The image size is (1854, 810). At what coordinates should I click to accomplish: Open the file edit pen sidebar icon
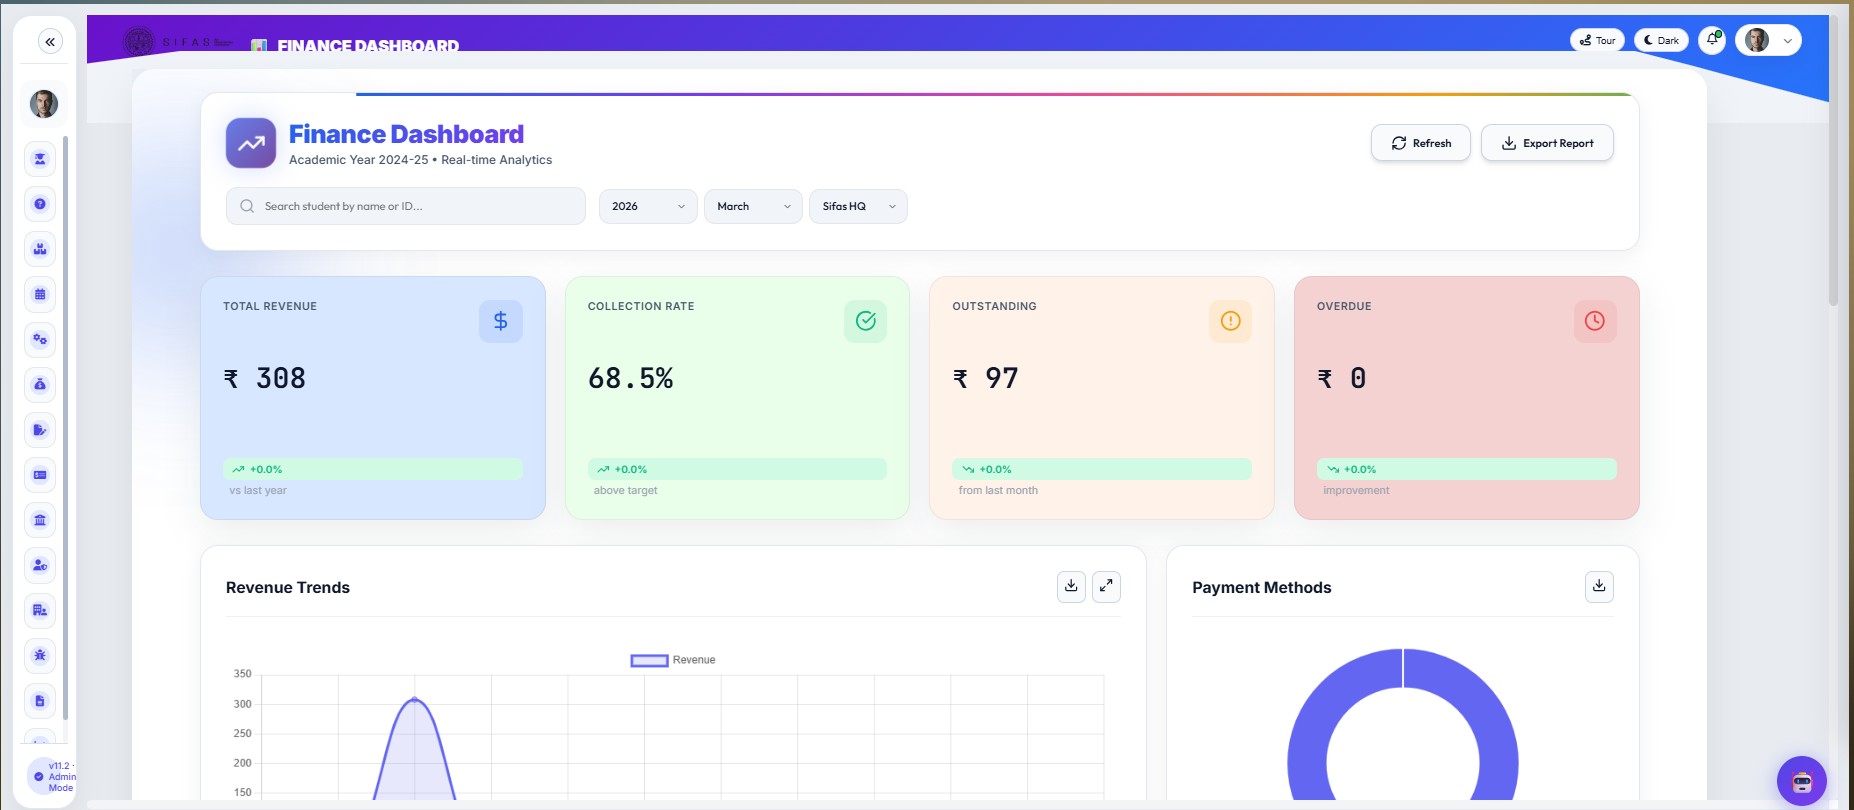(40, 430)
